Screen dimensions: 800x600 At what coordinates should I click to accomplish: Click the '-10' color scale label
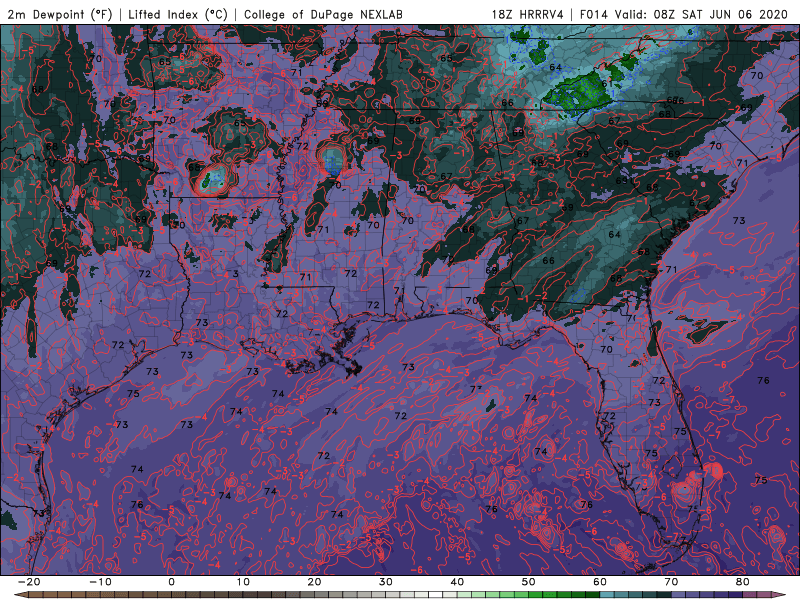(x=100, y=582)
